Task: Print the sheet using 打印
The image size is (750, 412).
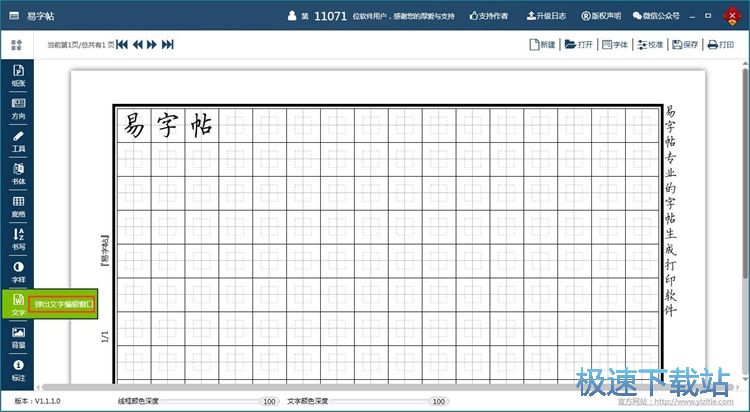Action: coord(720,44)
